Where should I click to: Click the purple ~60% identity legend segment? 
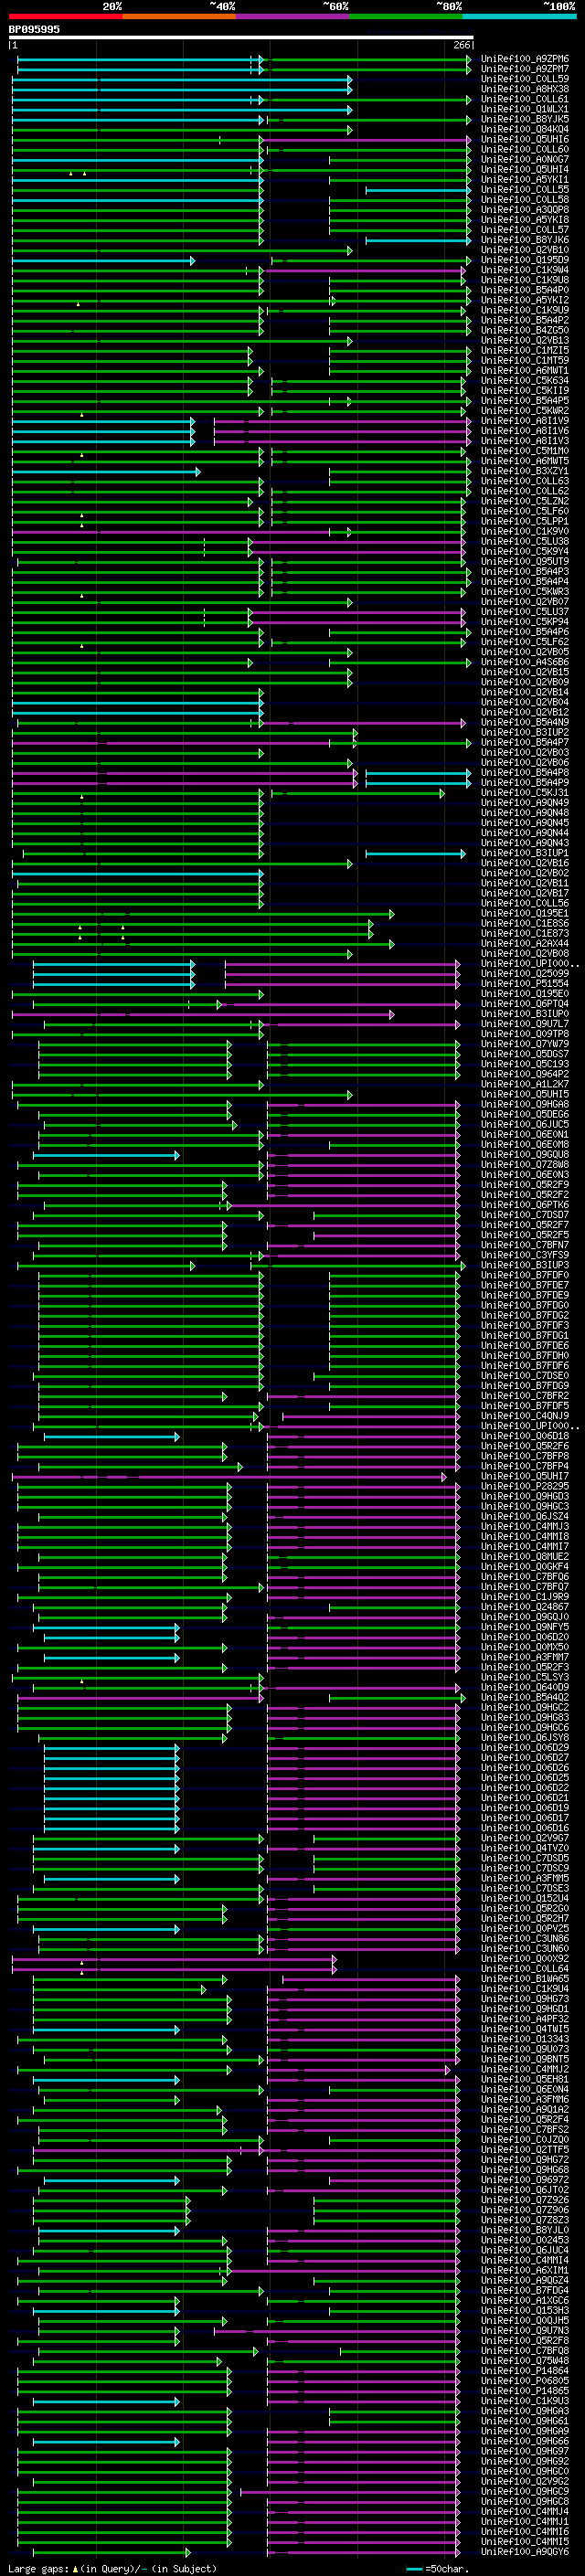292,16
